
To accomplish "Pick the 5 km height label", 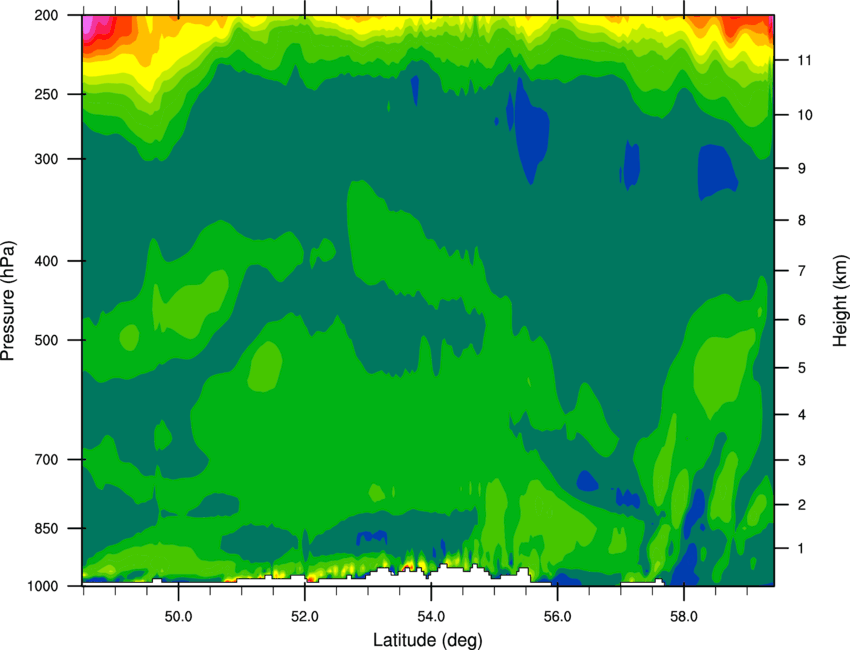I will (802, 368).
